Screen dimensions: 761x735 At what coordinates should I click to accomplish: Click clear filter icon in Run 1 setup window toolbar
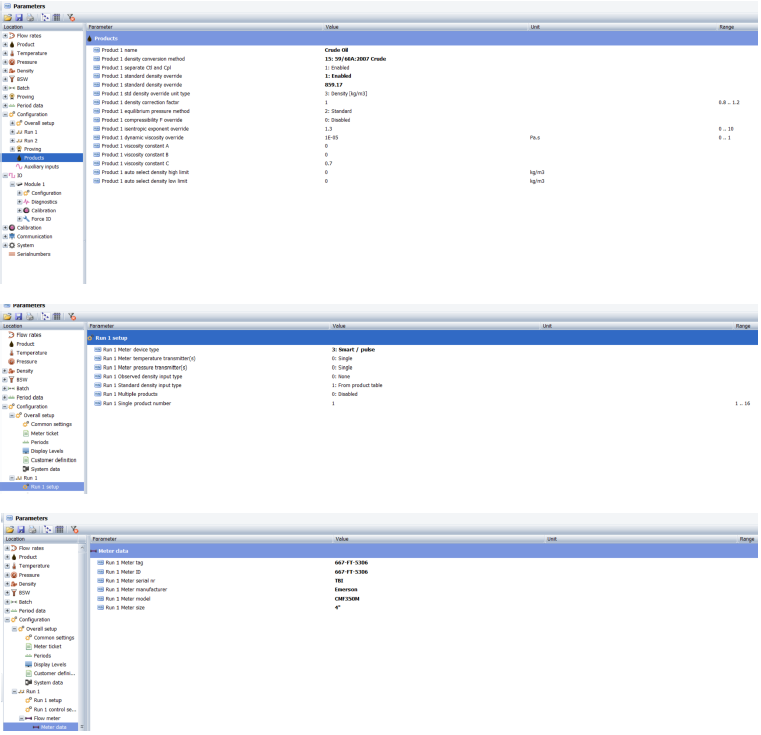(x=72, y=317)
